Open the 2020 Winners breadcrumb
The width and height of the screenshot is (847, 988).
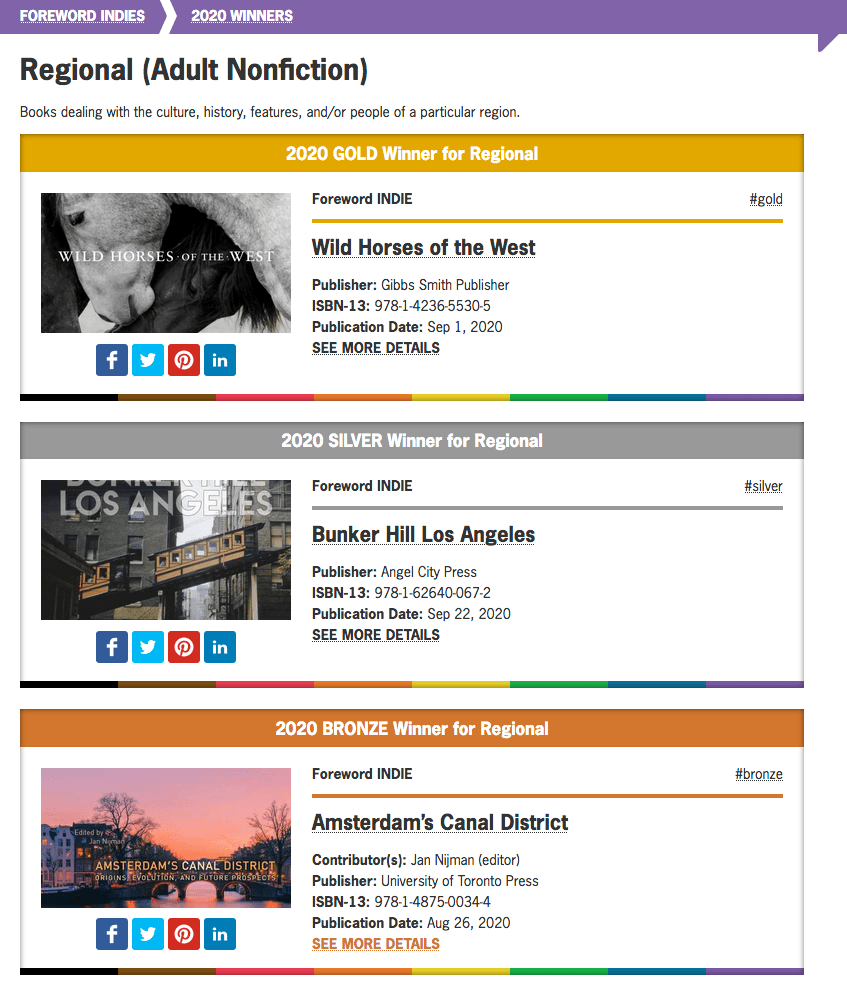242,16
